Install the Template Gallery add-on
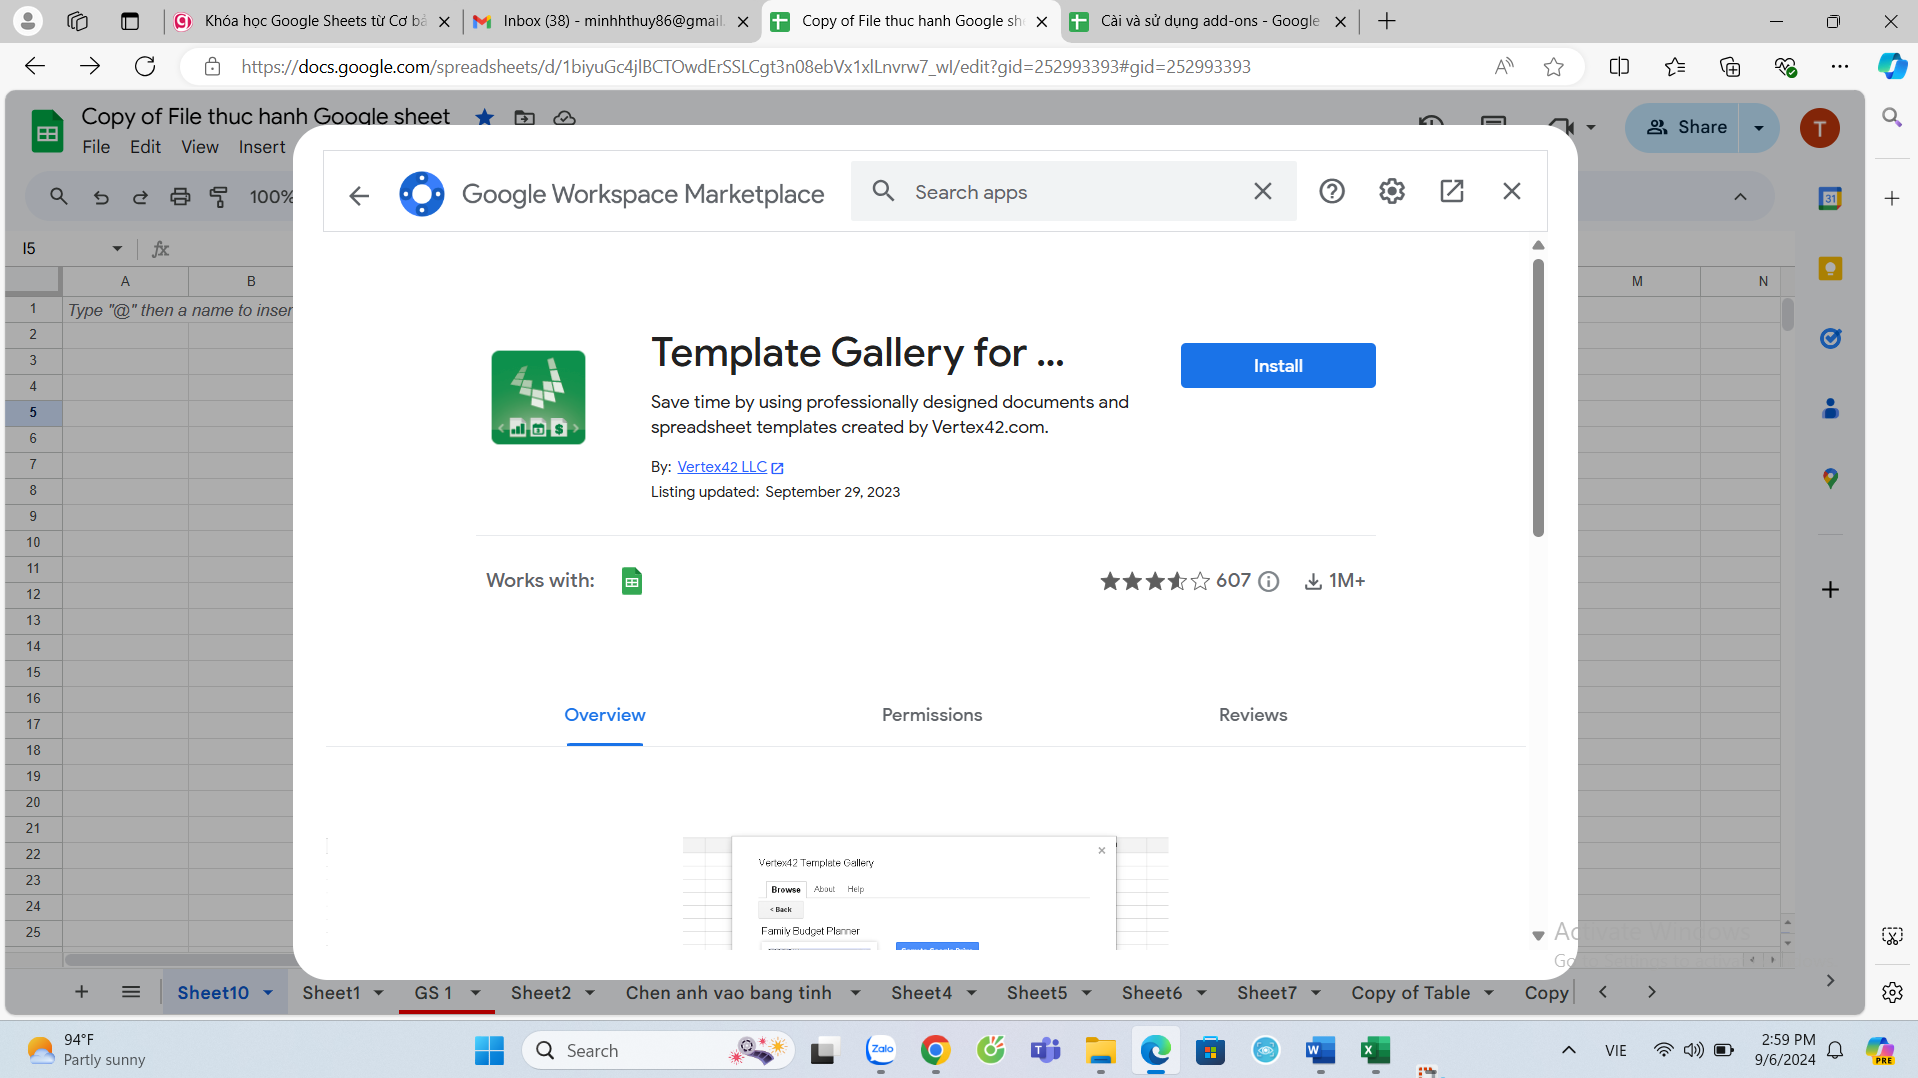1918x1078 pixels. [1278, 366]
